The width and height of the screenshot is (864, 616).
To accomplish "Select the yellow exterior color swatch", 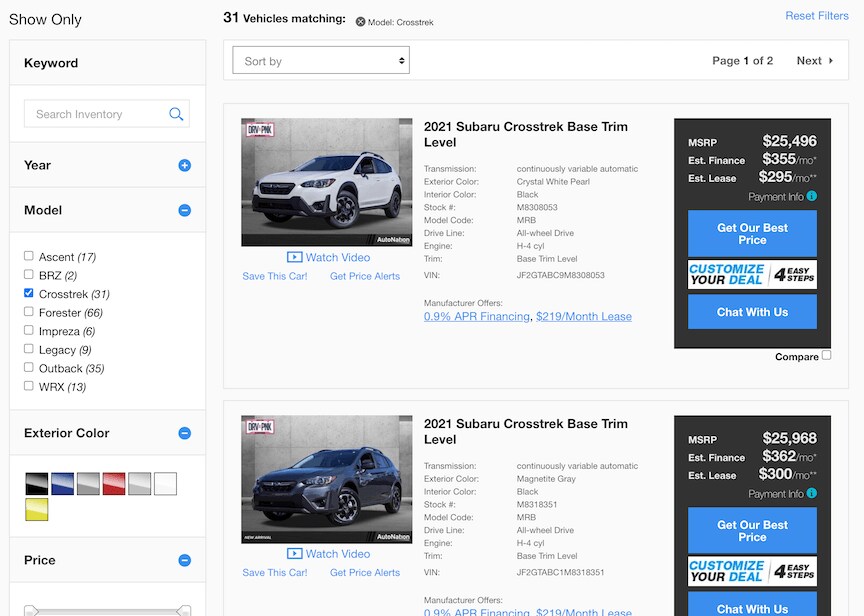I will point(37,510).
